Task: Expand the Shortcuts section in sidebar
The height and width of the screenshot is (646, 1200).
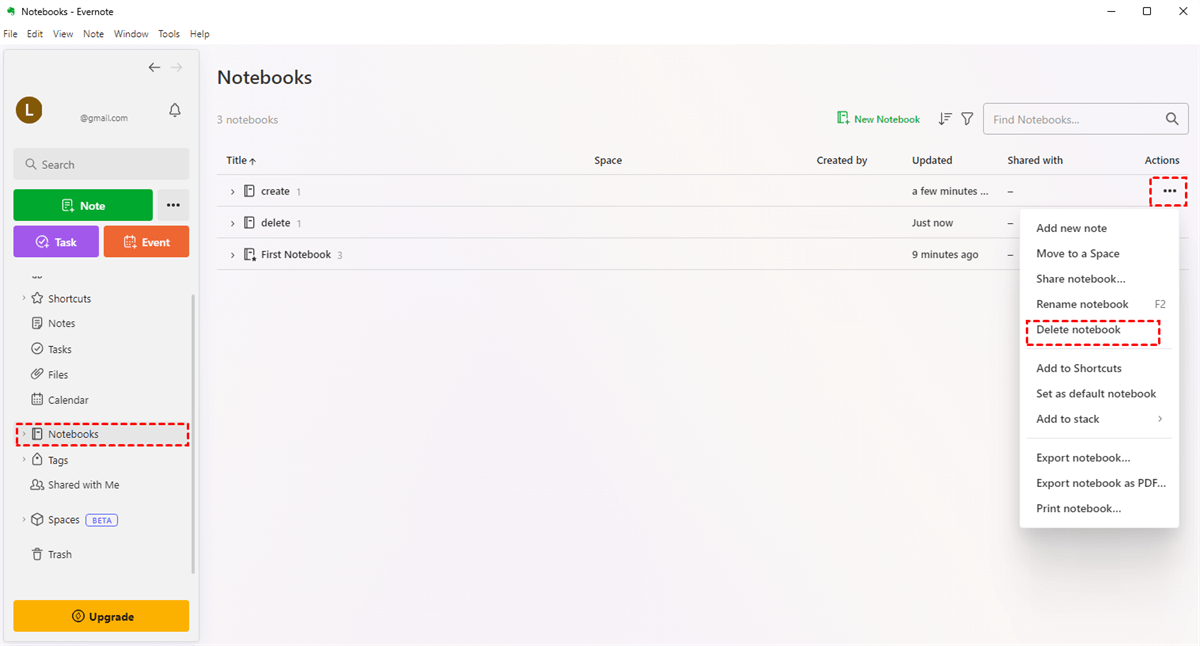Action: point(24,298)
